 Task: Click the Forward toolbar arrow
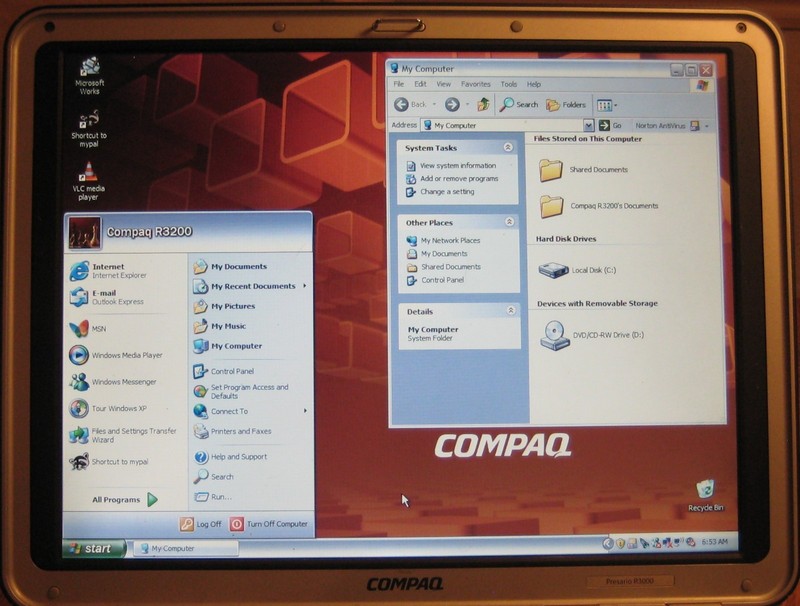click(x=452, y=105)
